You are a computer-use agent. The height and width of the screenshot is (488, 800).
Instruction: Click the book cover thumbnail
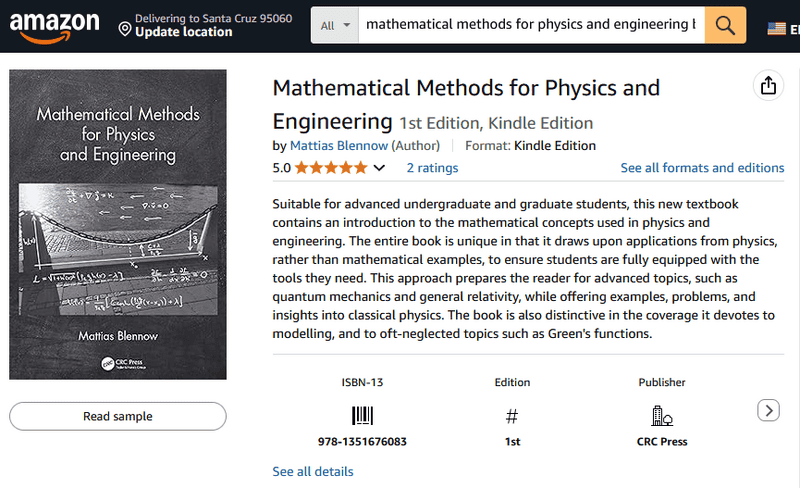pos(118,224)
